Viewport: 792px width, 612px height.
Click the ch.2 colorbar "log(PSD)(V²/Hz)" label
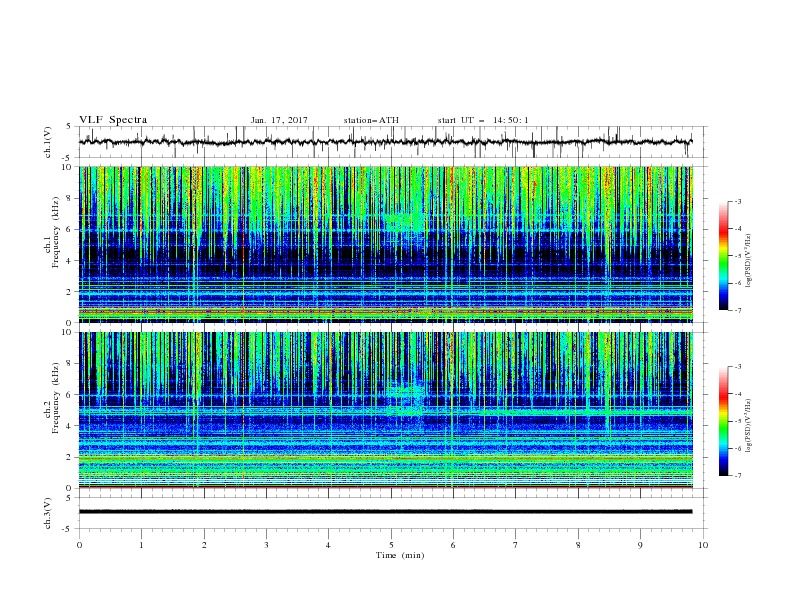[x=749, y=425]
